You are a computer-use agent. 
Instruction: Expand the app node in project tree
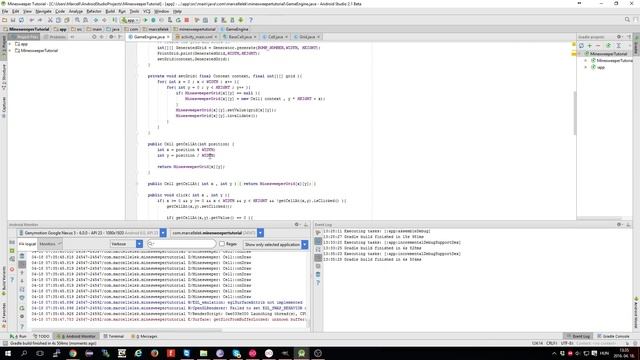coord(10,44)
